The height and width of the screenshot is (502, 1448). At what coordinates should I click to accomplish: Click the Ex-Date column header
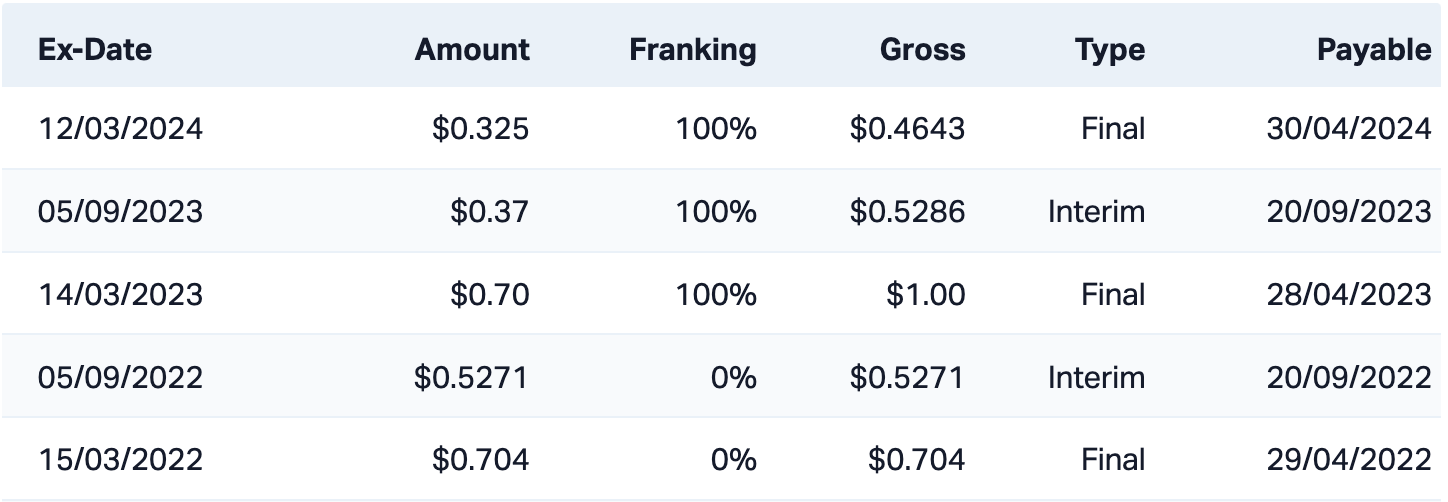pos(95,50)
